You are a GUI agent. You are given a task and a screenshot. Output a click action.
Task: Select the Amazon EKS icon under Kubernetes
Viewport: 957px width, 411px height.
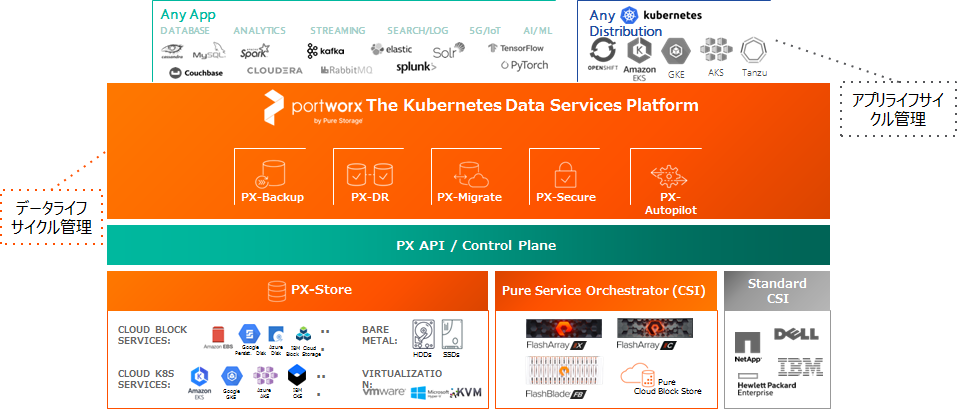[640, 51]
